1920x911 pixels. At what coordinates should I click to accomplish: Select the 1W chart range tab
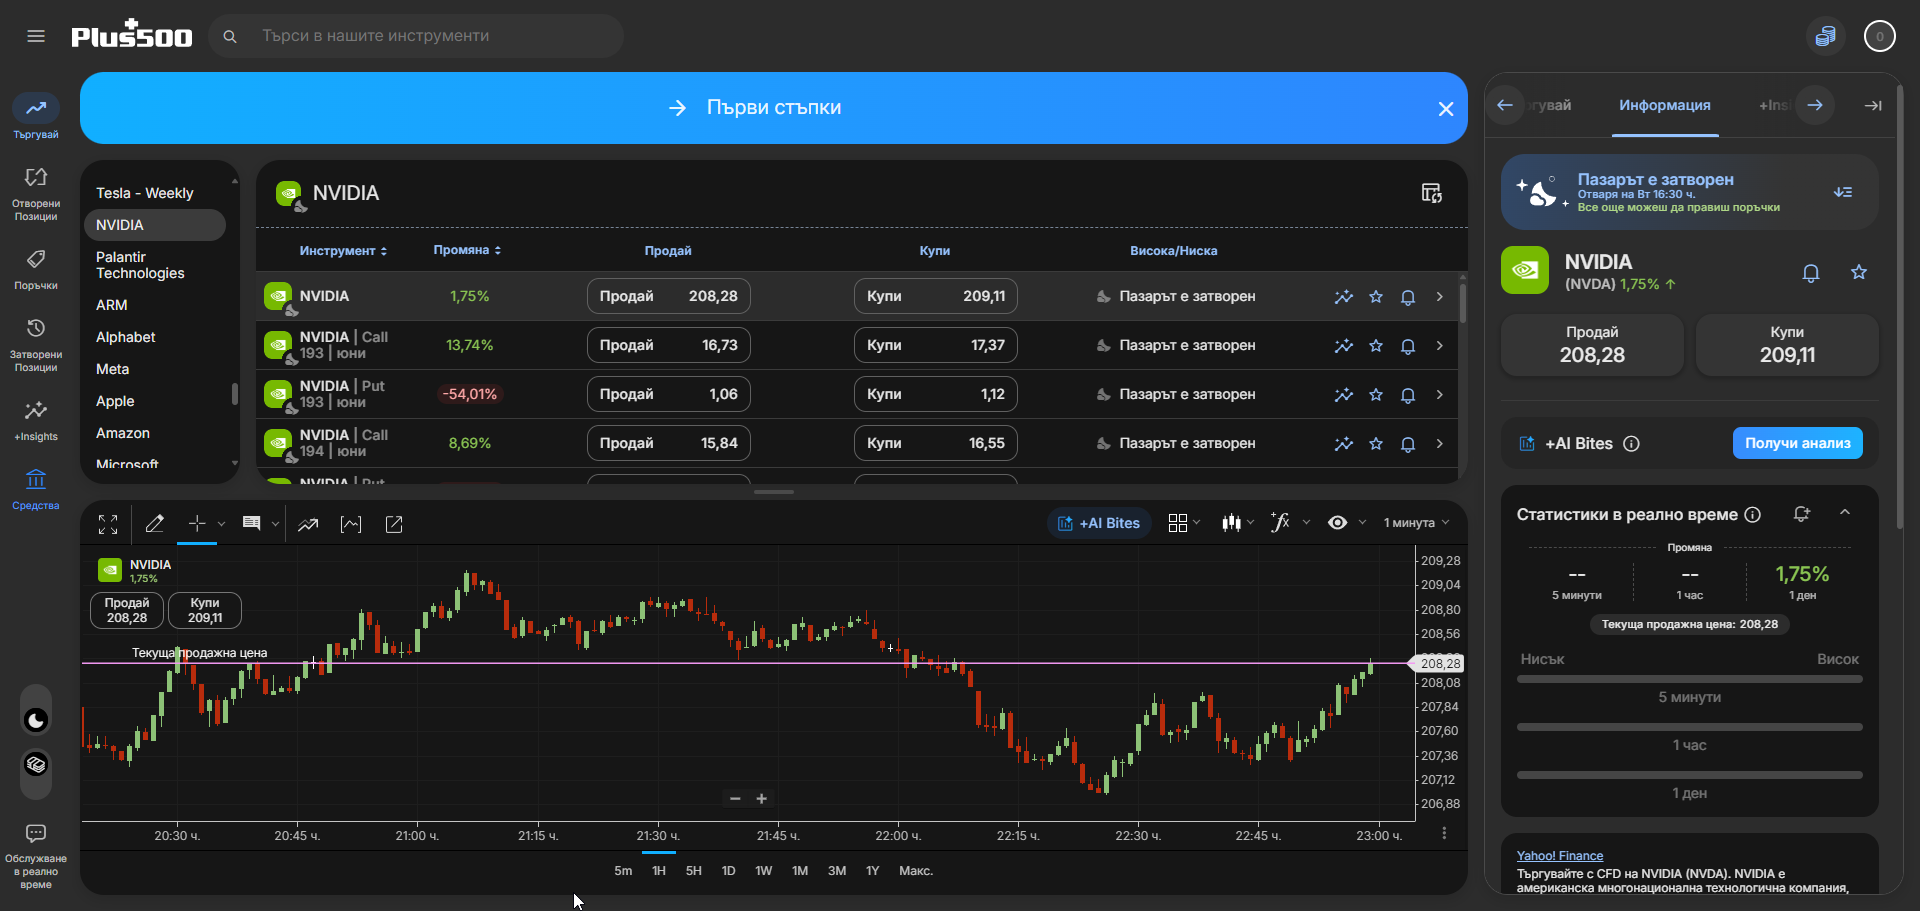coord(764,871)
